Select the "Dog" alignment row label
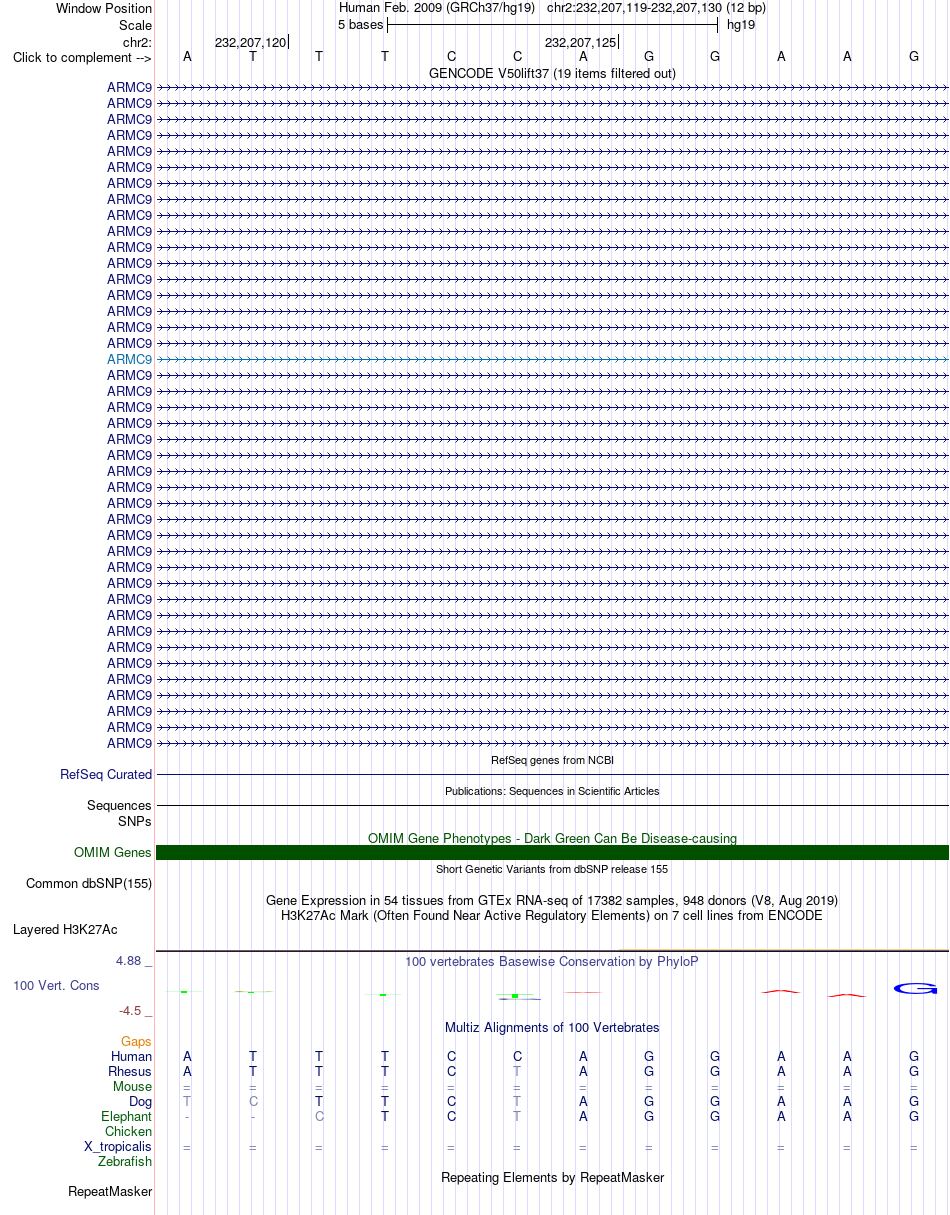950x1215 pixels. (x=139, y=1101)
